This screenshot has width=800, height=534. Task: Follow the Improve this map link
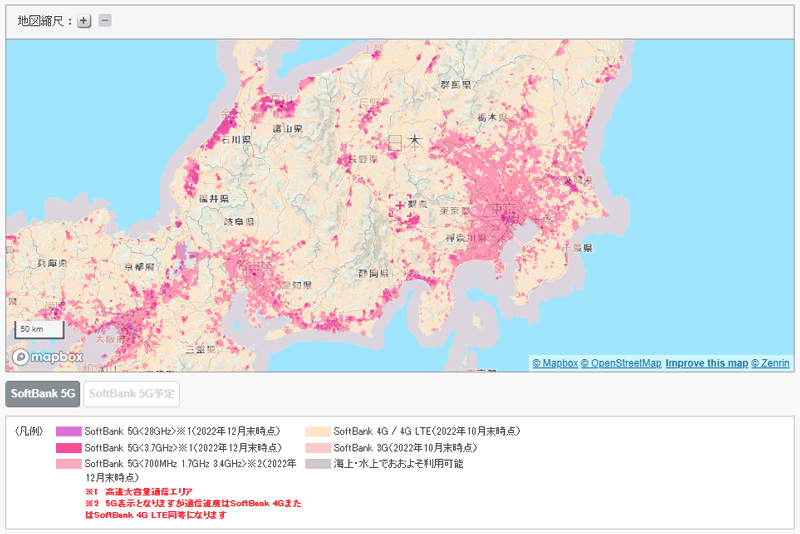pos(707,363)
